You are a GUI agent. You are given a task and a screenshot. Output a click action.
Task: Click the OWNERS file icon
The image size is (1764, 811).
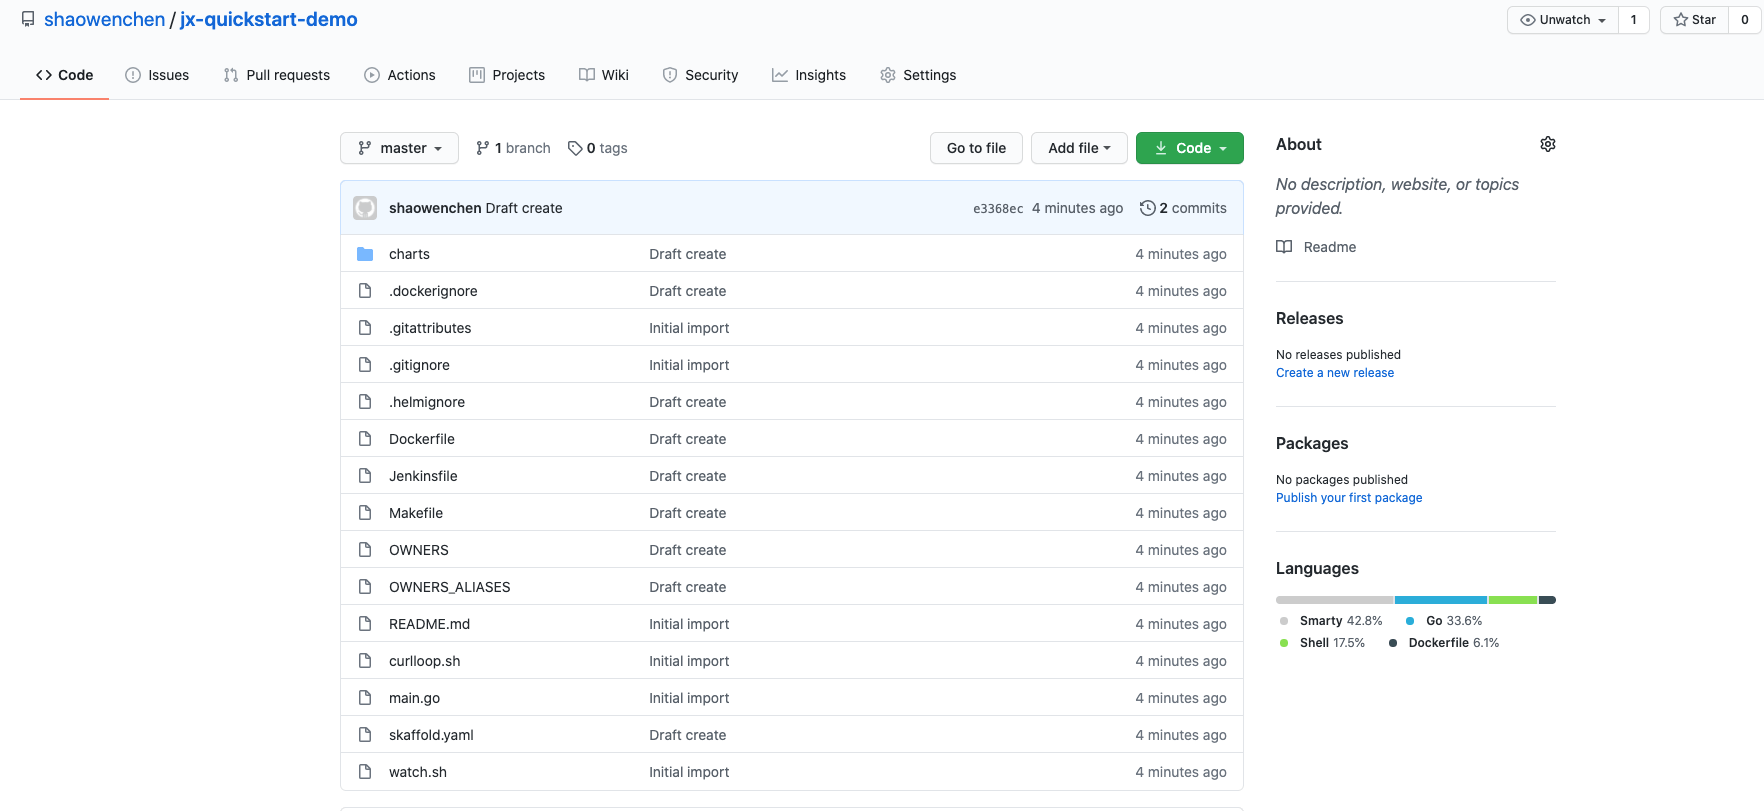[365, 550]
